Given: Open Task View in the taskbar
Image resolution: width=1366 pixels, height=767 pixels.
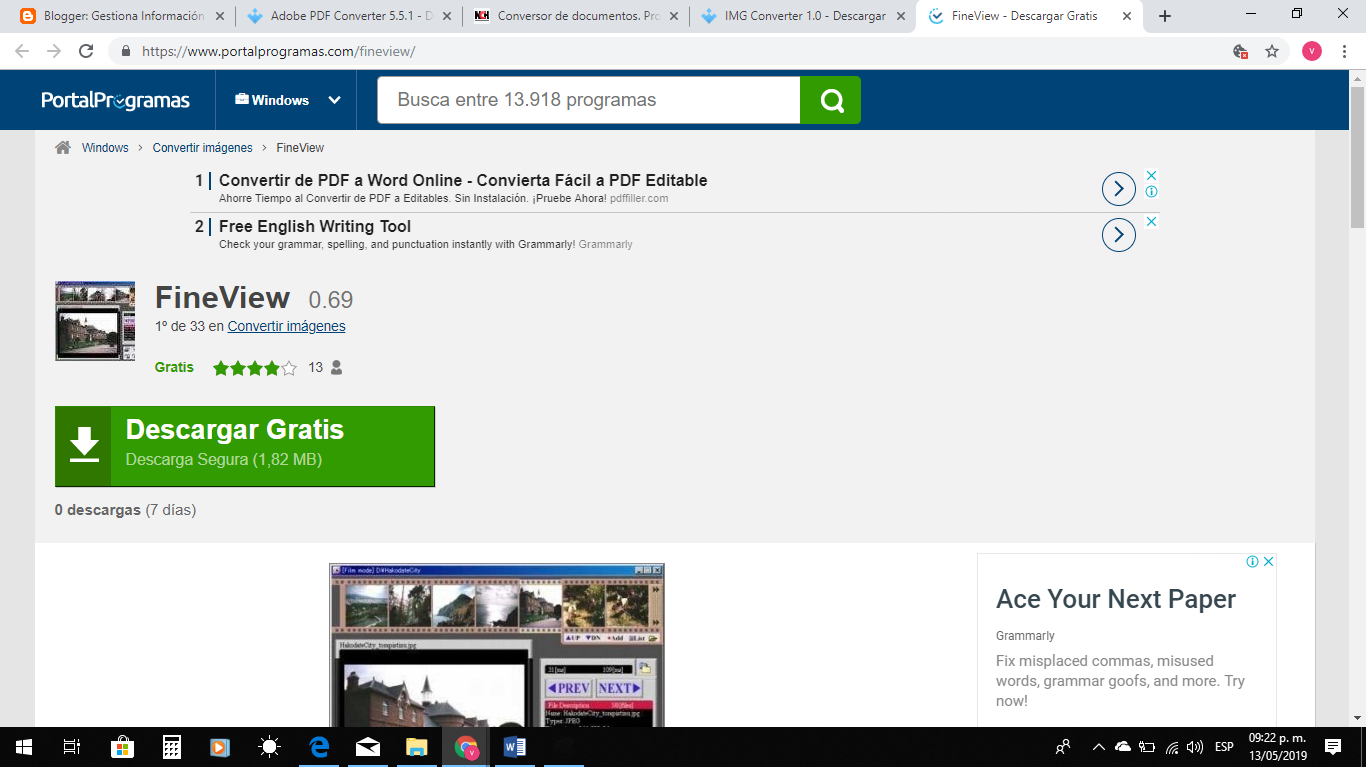Looking at the screenshot, I should click(x=71, y=747).
